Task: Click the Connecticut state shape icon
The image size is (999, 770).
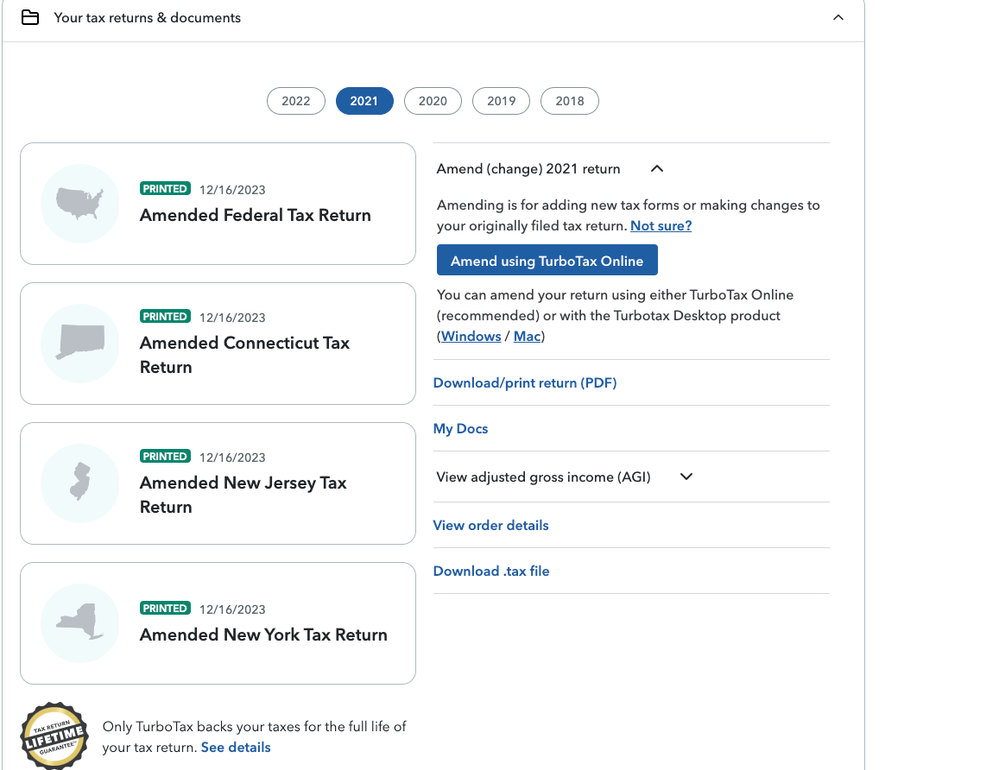Action: click(x=80, y=343)
